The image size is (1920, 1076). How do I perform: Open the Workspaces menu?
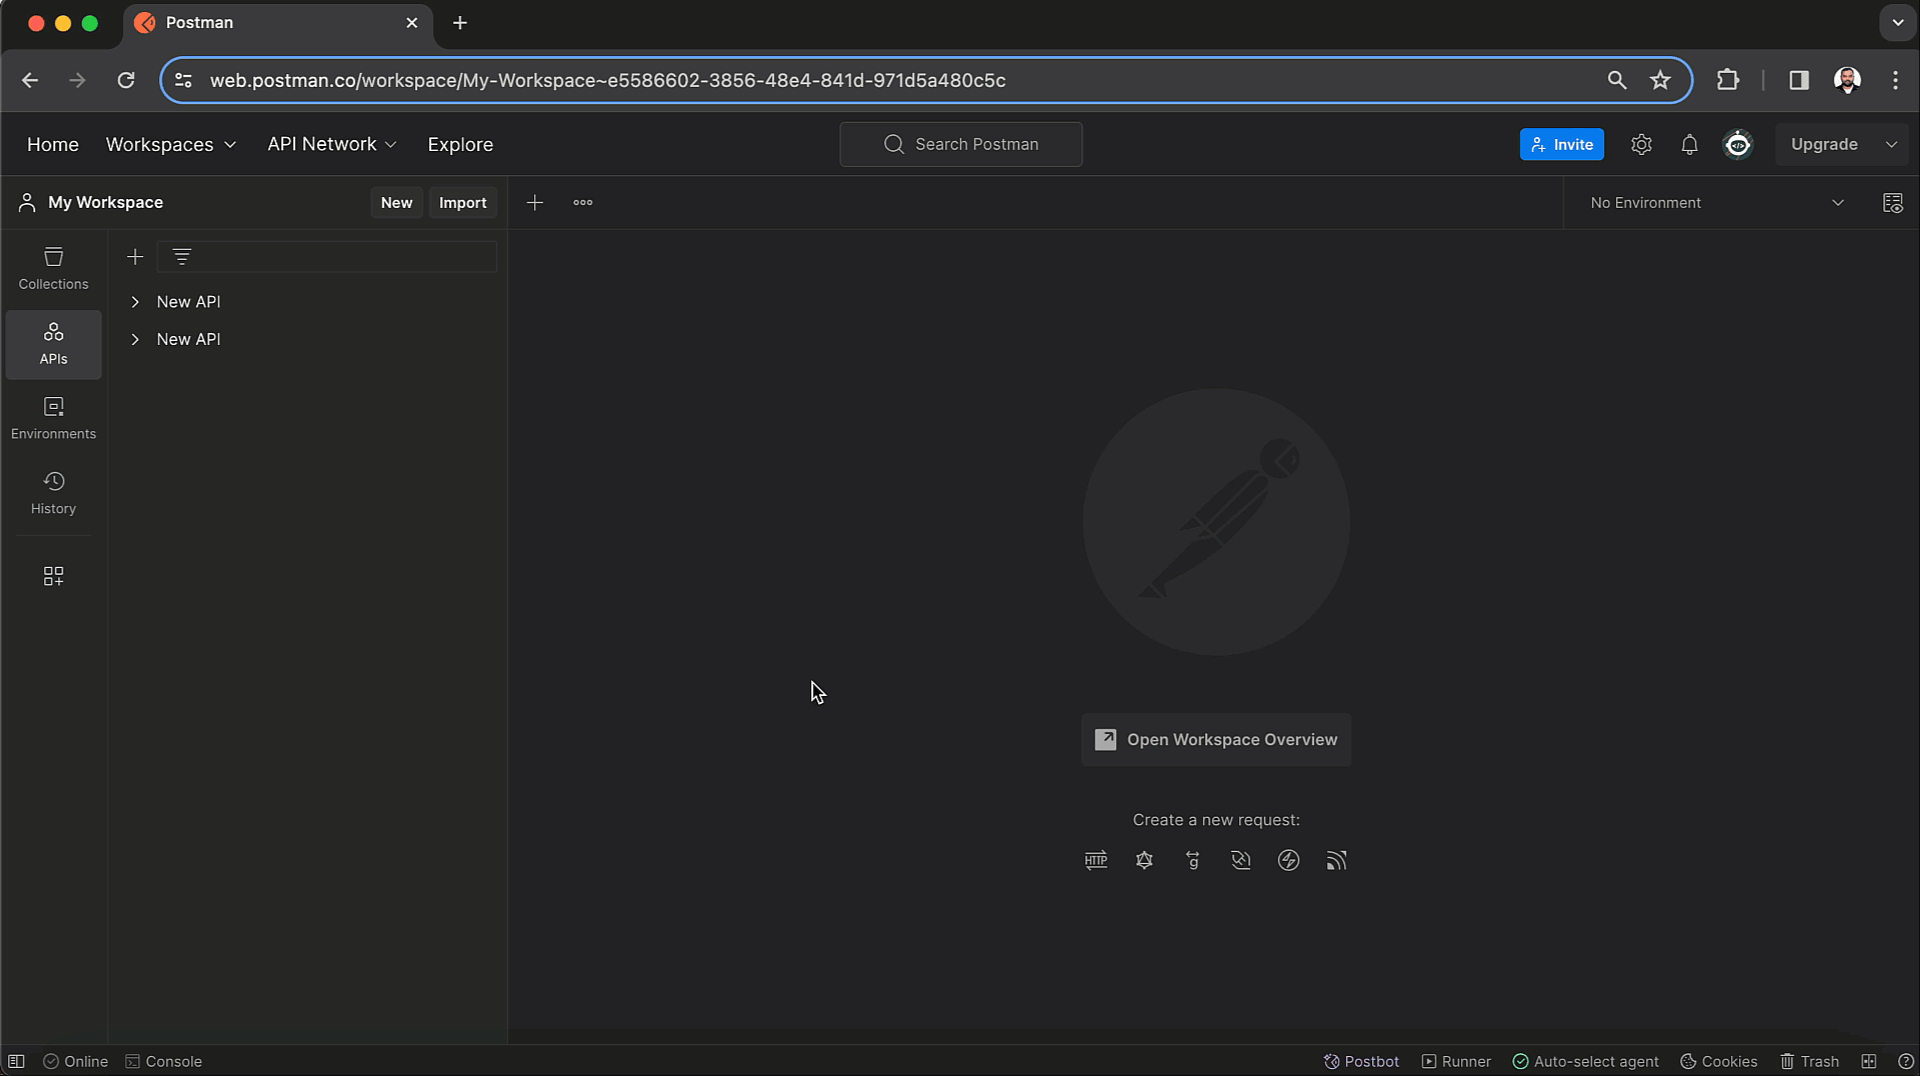pos(170,144)
